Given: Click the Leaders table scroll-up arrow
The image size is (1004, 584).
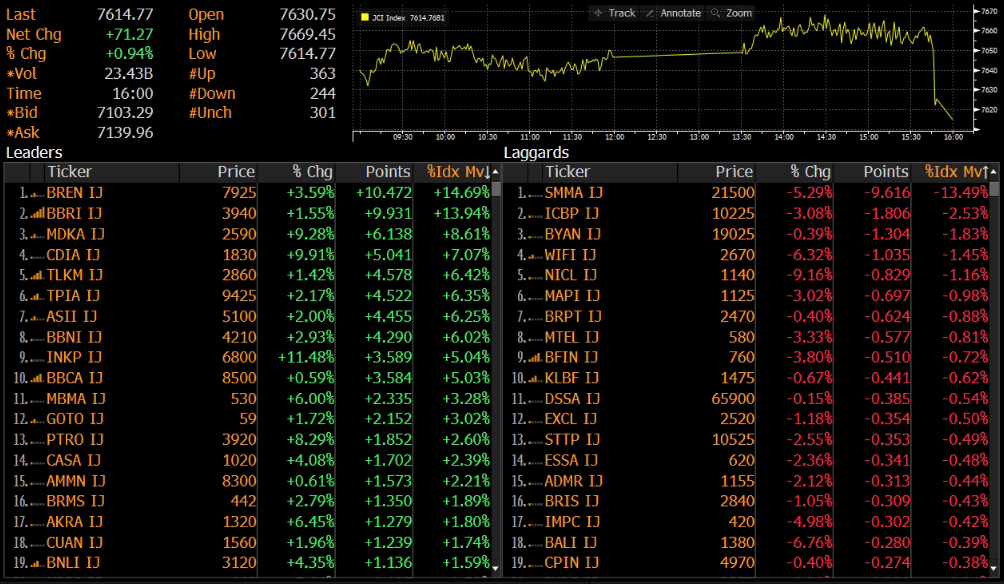Looking at the screenshot, I should click(x=496, y=172).
